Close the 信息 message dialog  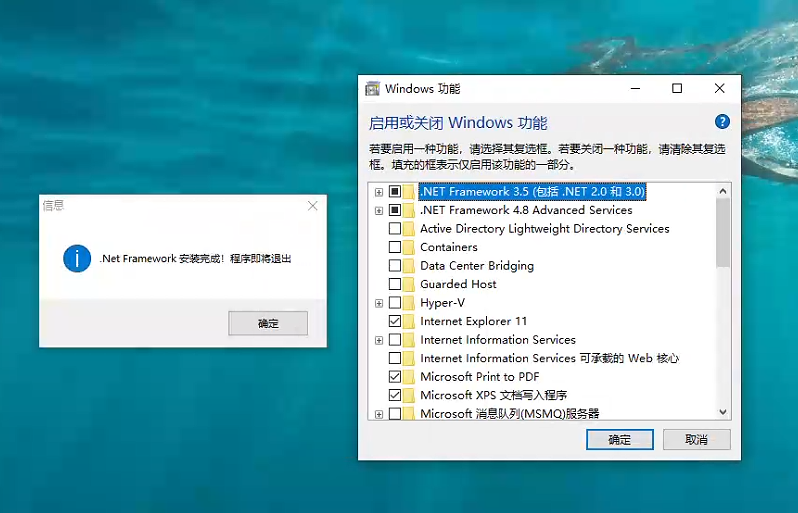312,206
